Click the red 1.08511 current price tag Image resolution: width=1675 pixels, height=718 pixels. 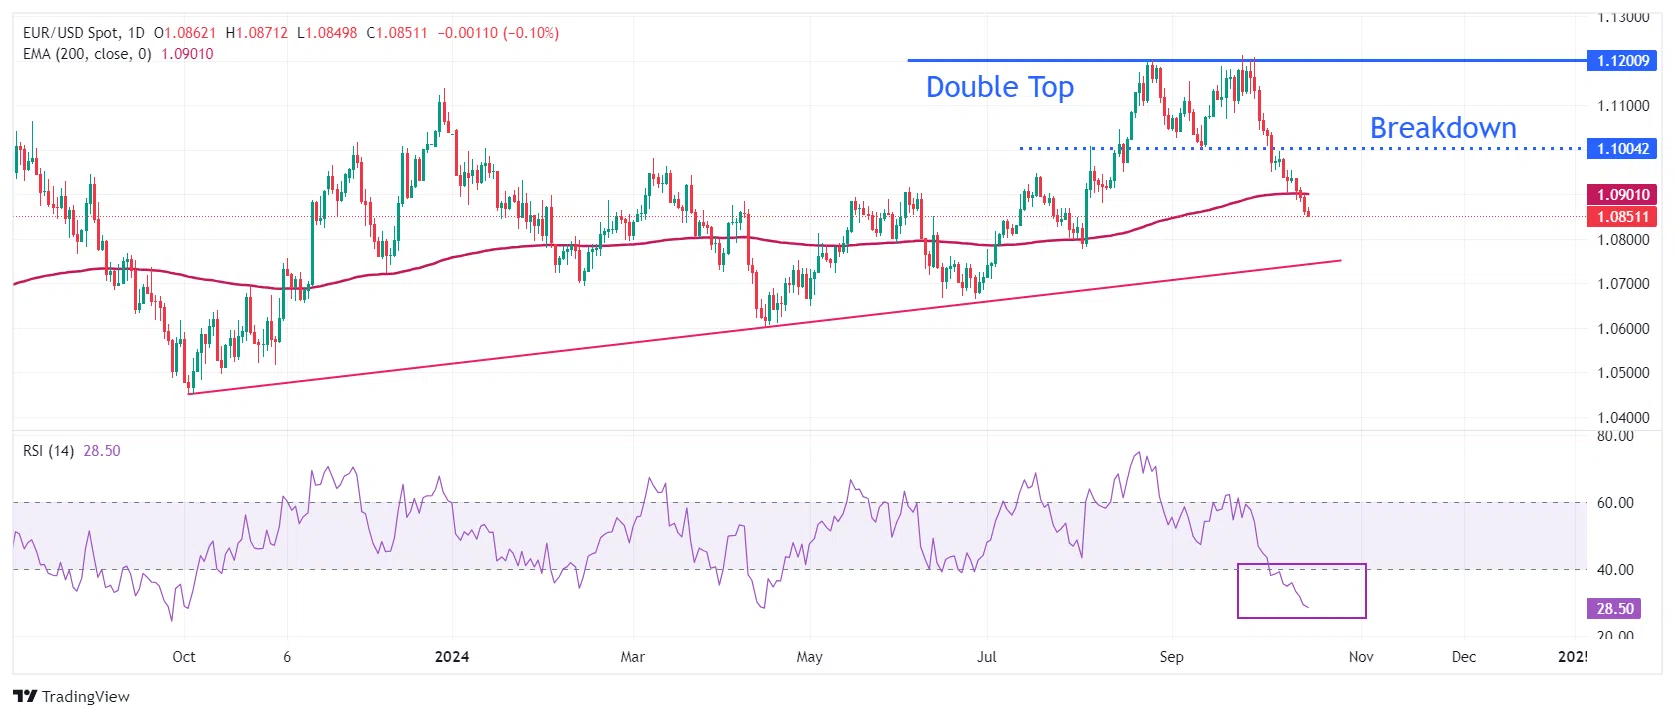[1622, 217]
